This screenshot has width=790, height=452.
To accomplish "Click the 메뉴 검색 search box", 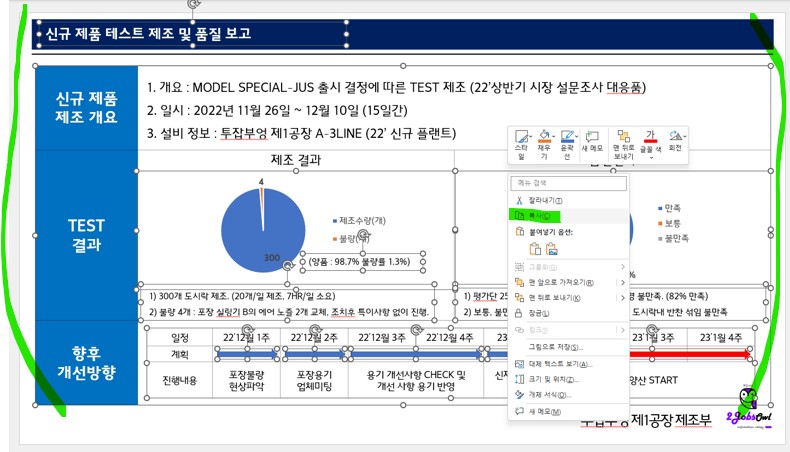I will pyautogui.click(x=569, y=183).
